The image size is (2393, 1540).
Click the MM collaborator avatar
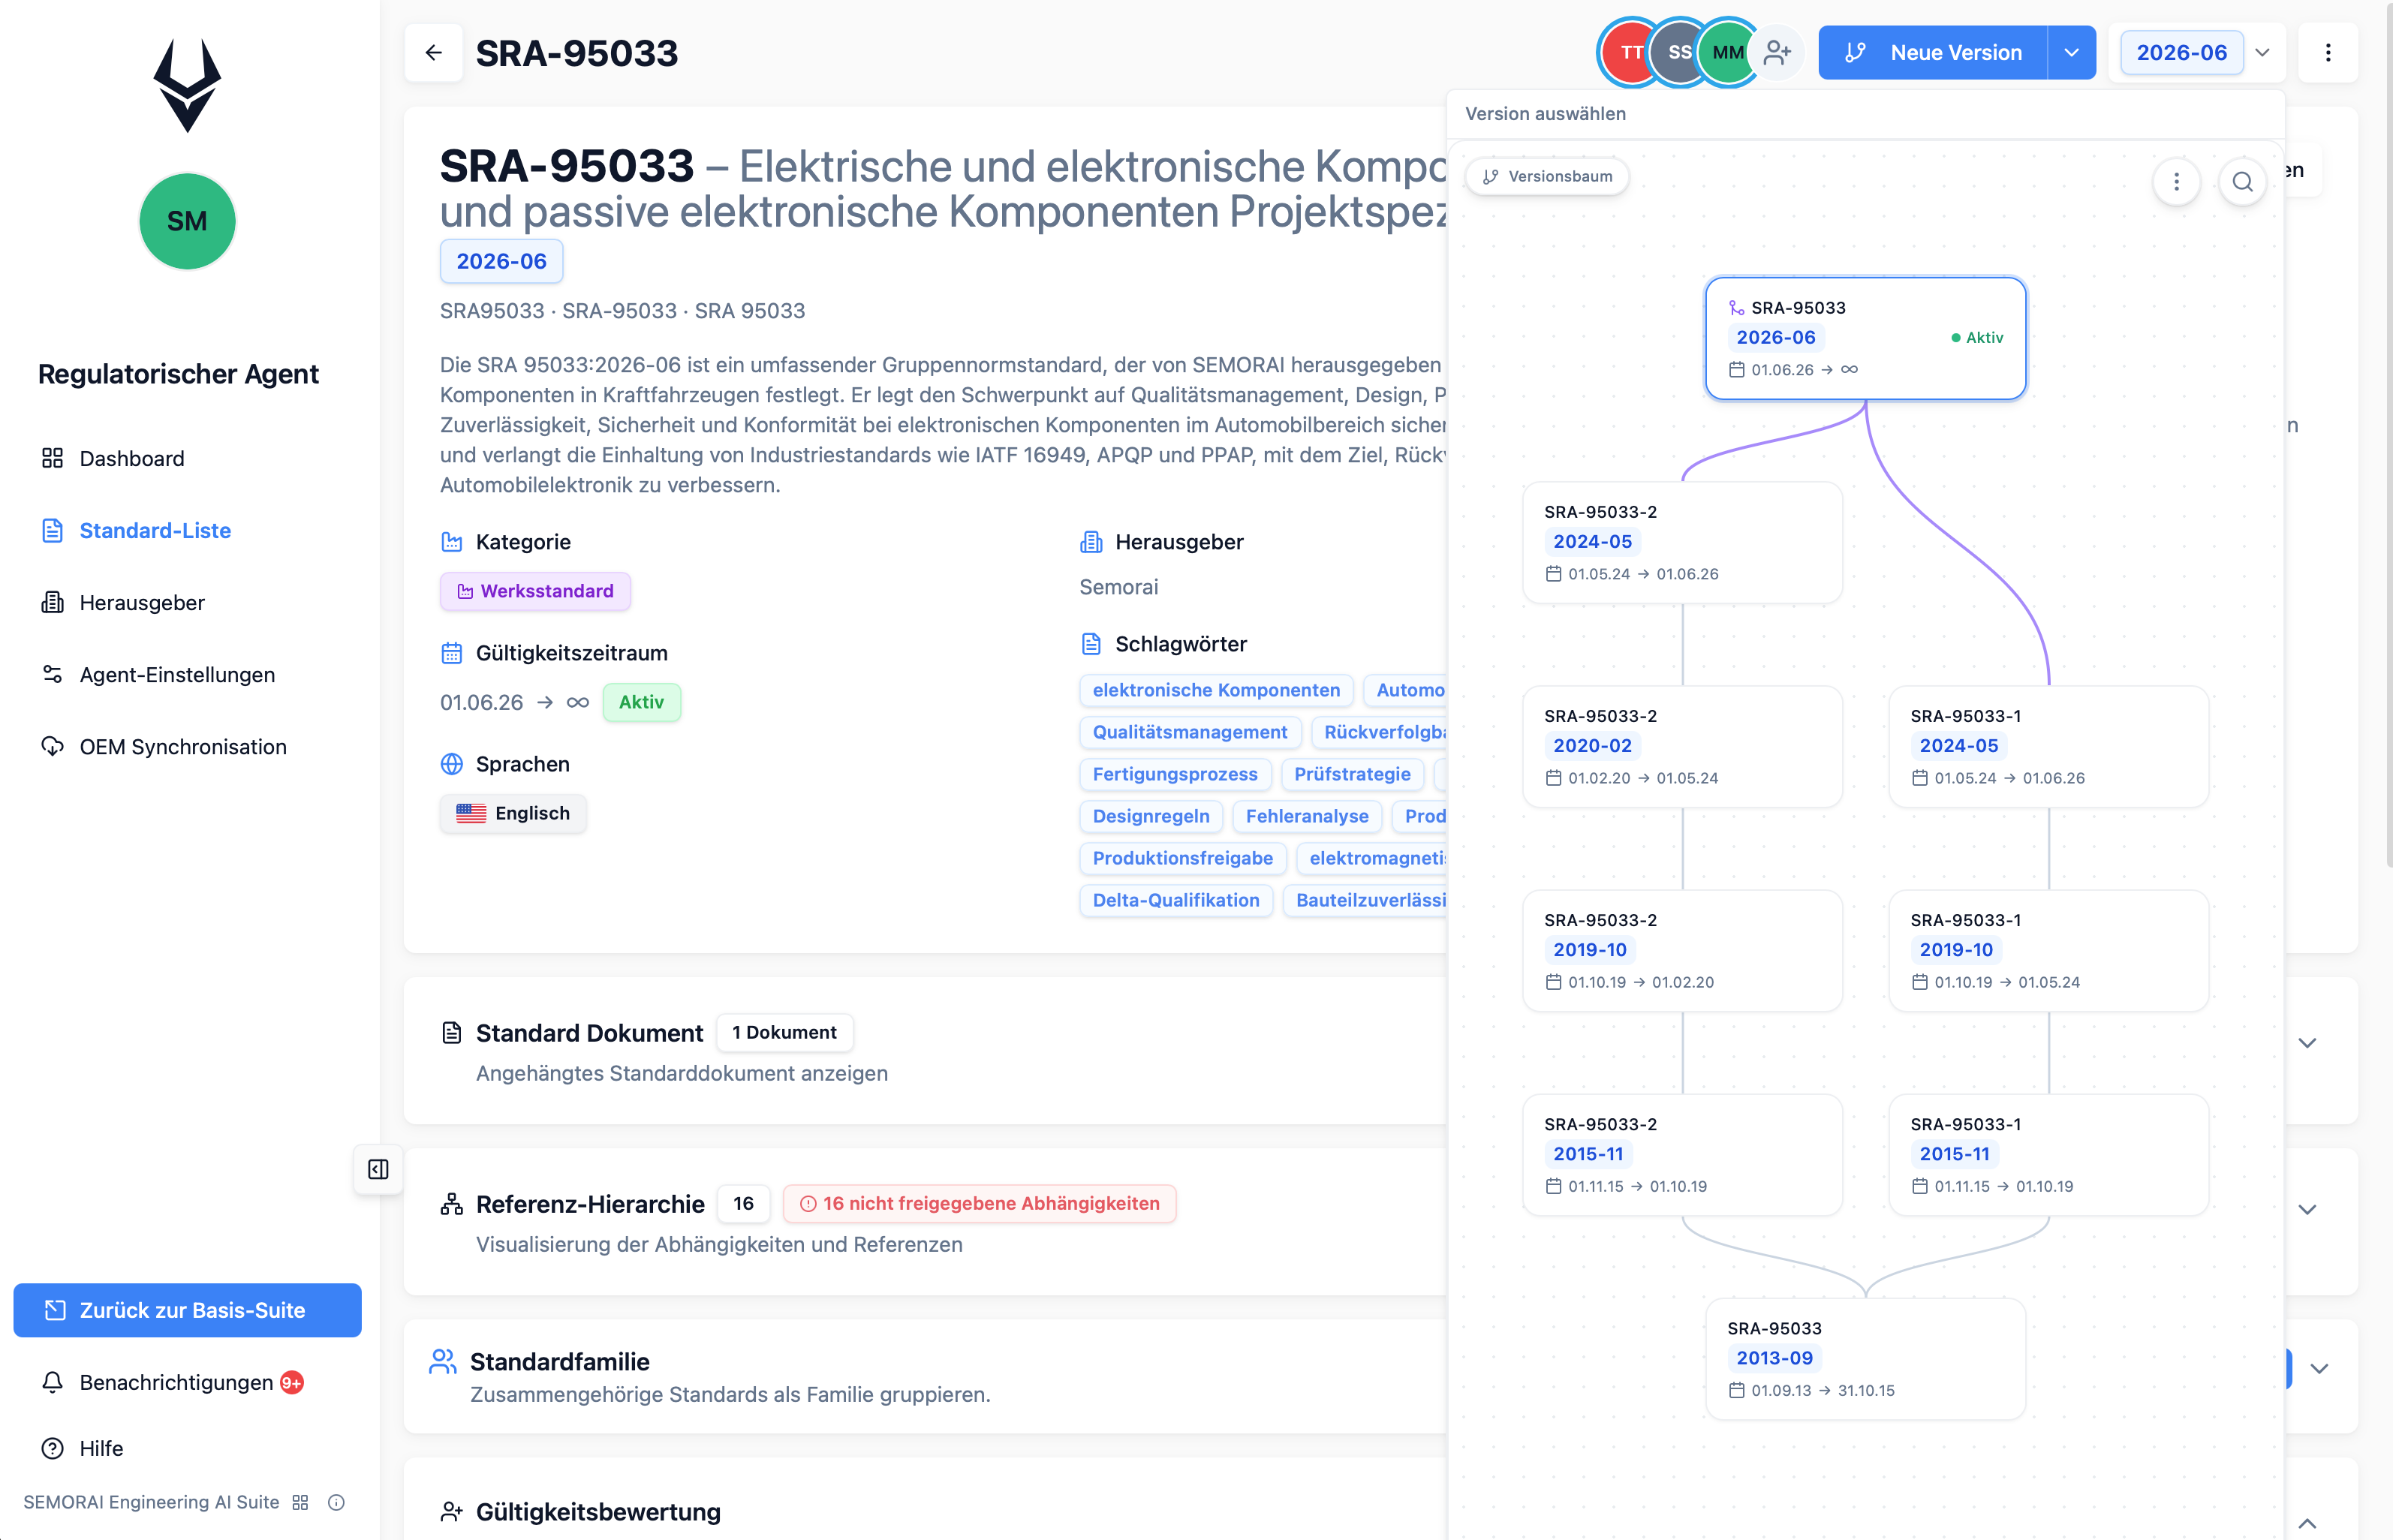(x=1727, y=52)
